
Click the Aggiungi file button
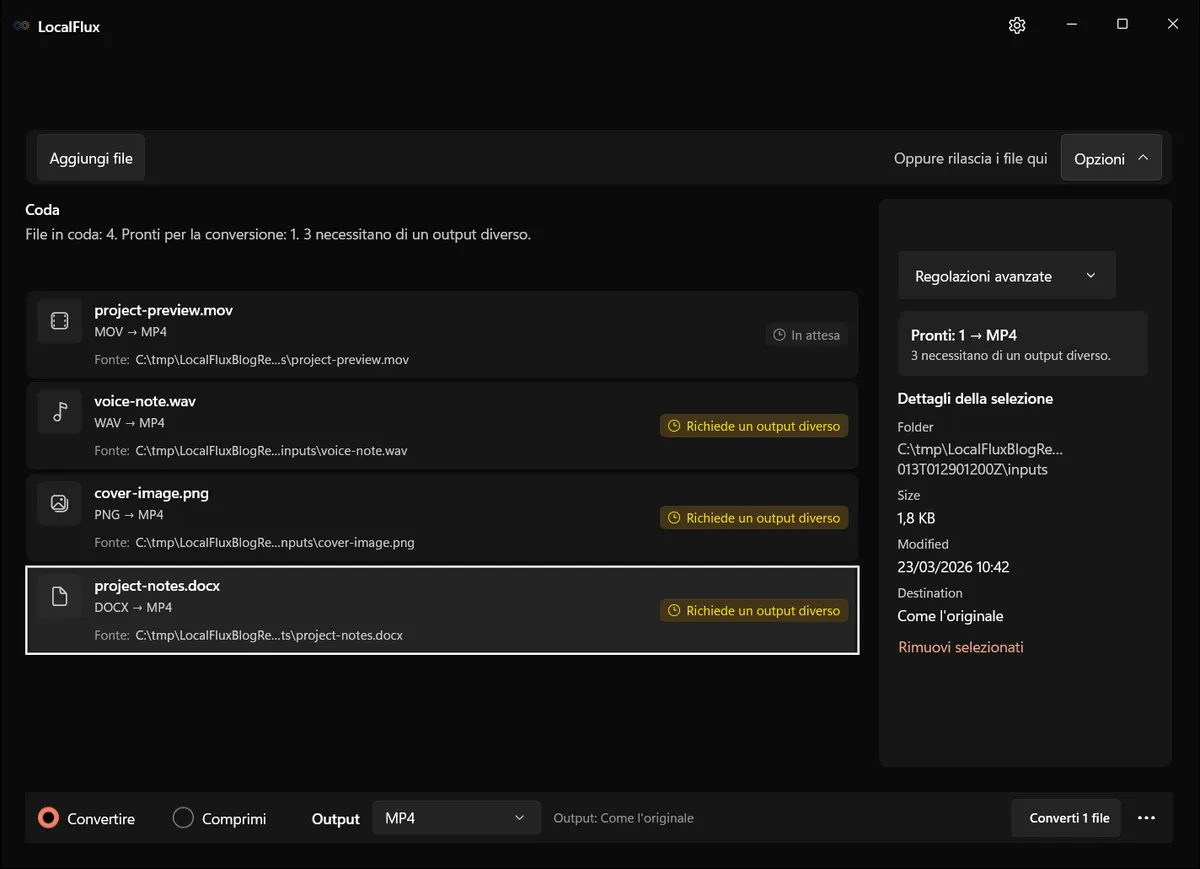pyautogui.click(x=91, y=158)
